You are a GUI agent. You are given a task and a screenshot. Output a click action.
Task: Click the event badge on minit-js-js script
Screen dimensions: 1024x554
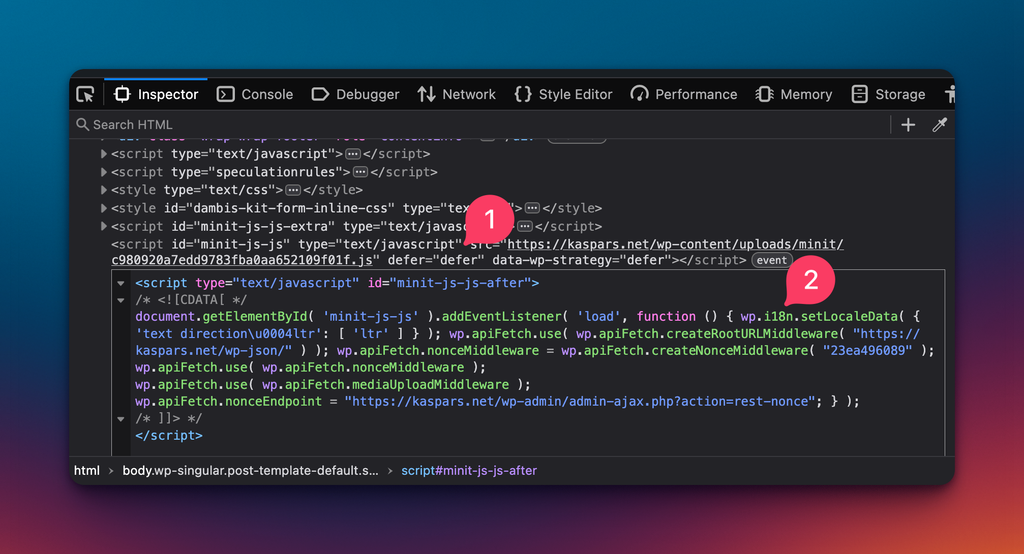pos(771,261)
